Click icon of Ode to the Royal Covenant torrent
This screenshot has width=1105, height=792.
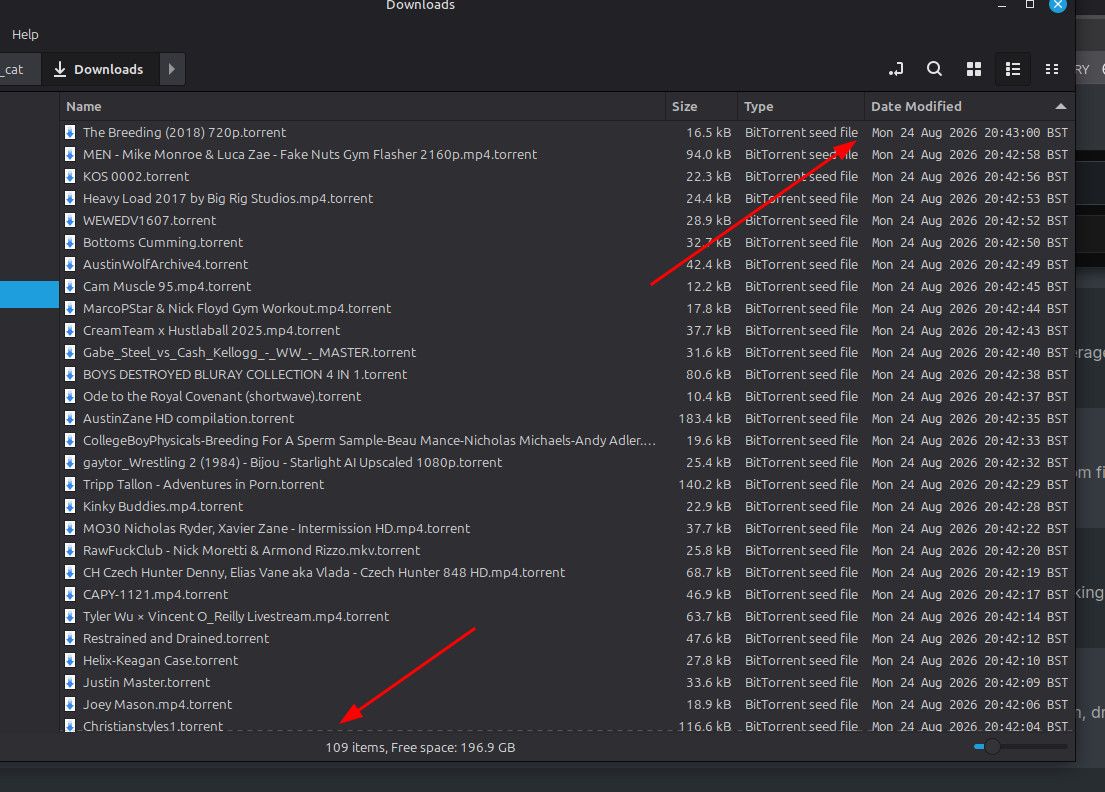[x=70, y=396]
